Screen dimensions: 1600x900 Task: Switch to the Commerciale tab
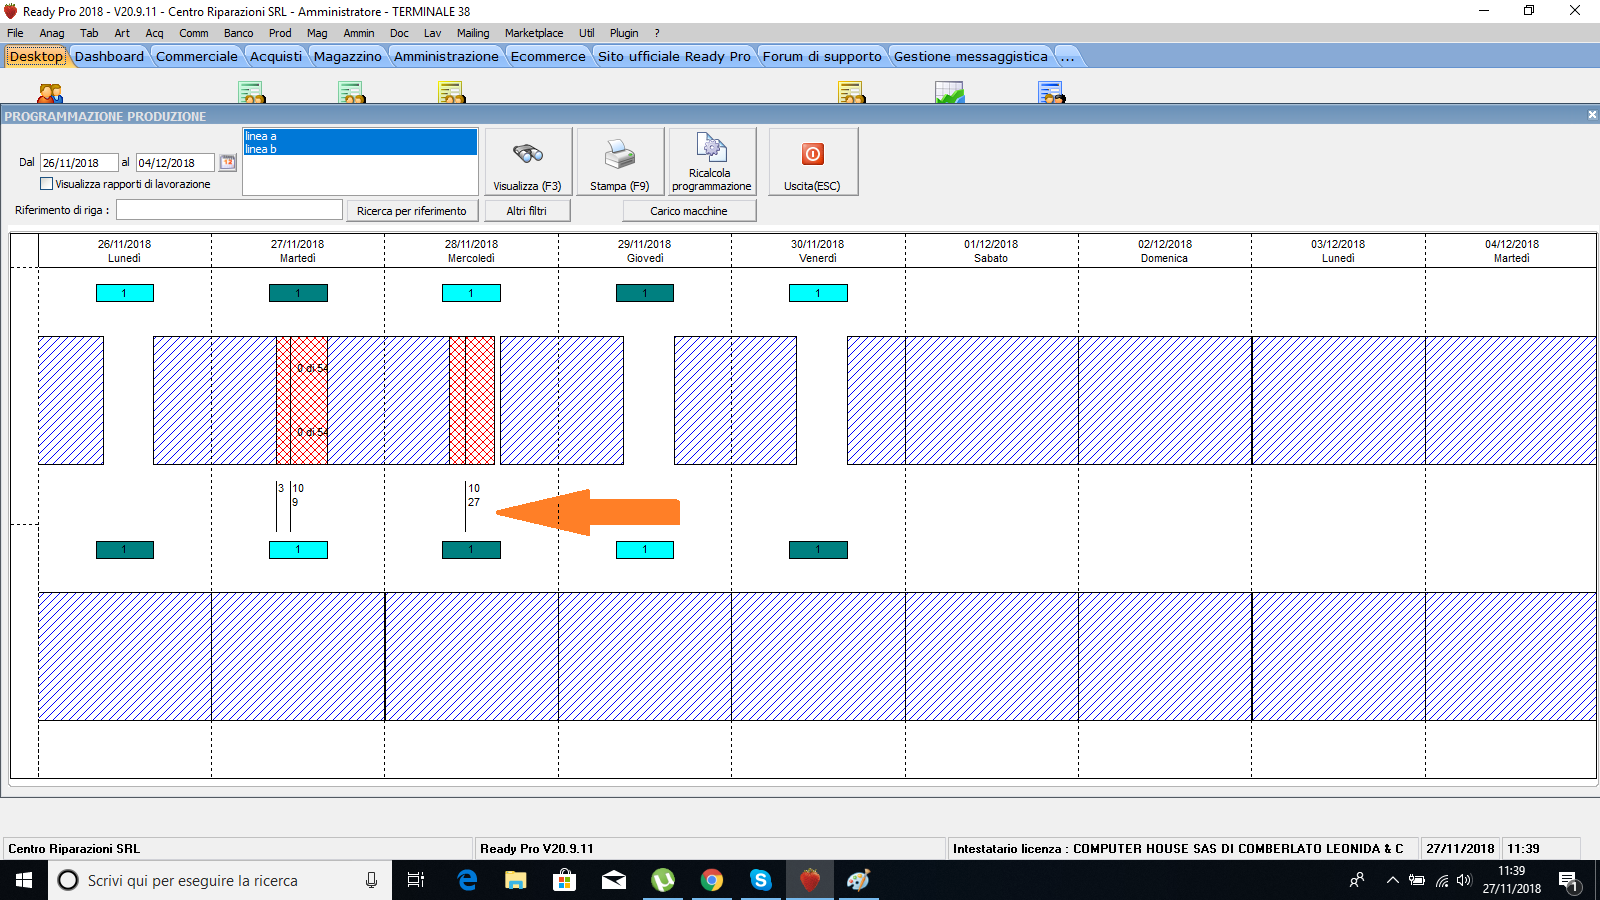tap(197, 56)
